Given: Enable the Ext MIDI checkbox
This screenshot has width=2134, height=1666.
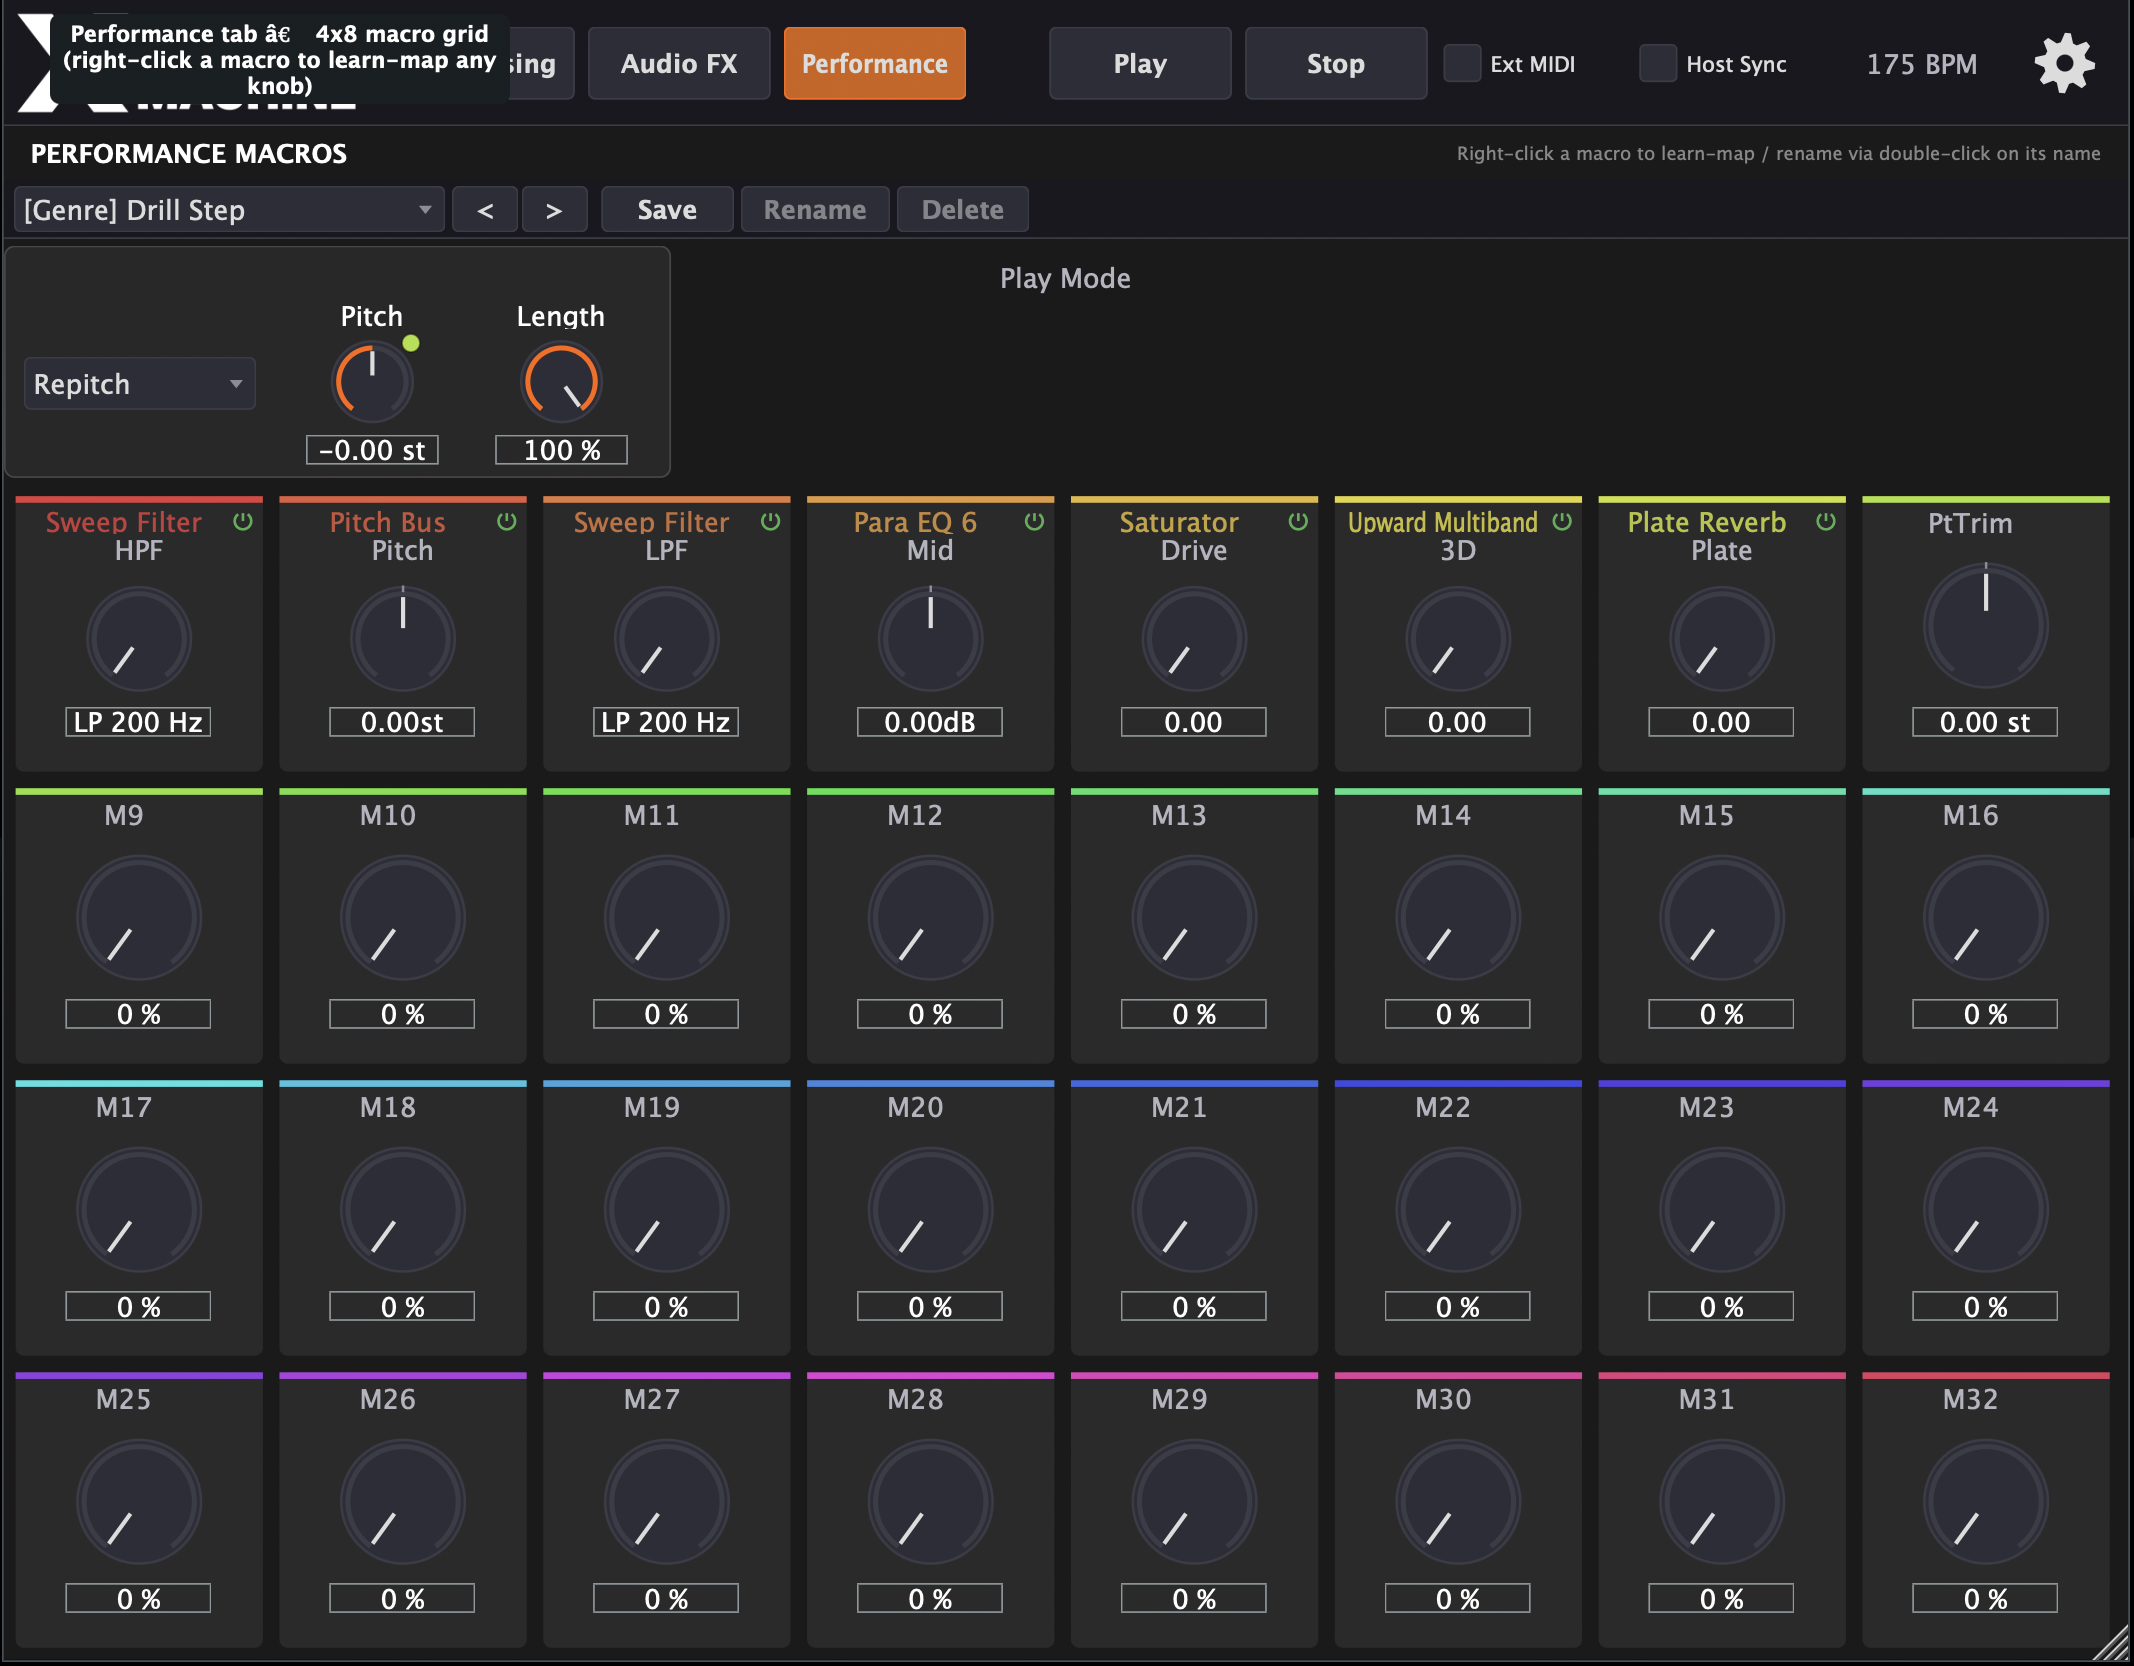Looking at the screenshot, I should [x=1462, y=63].
